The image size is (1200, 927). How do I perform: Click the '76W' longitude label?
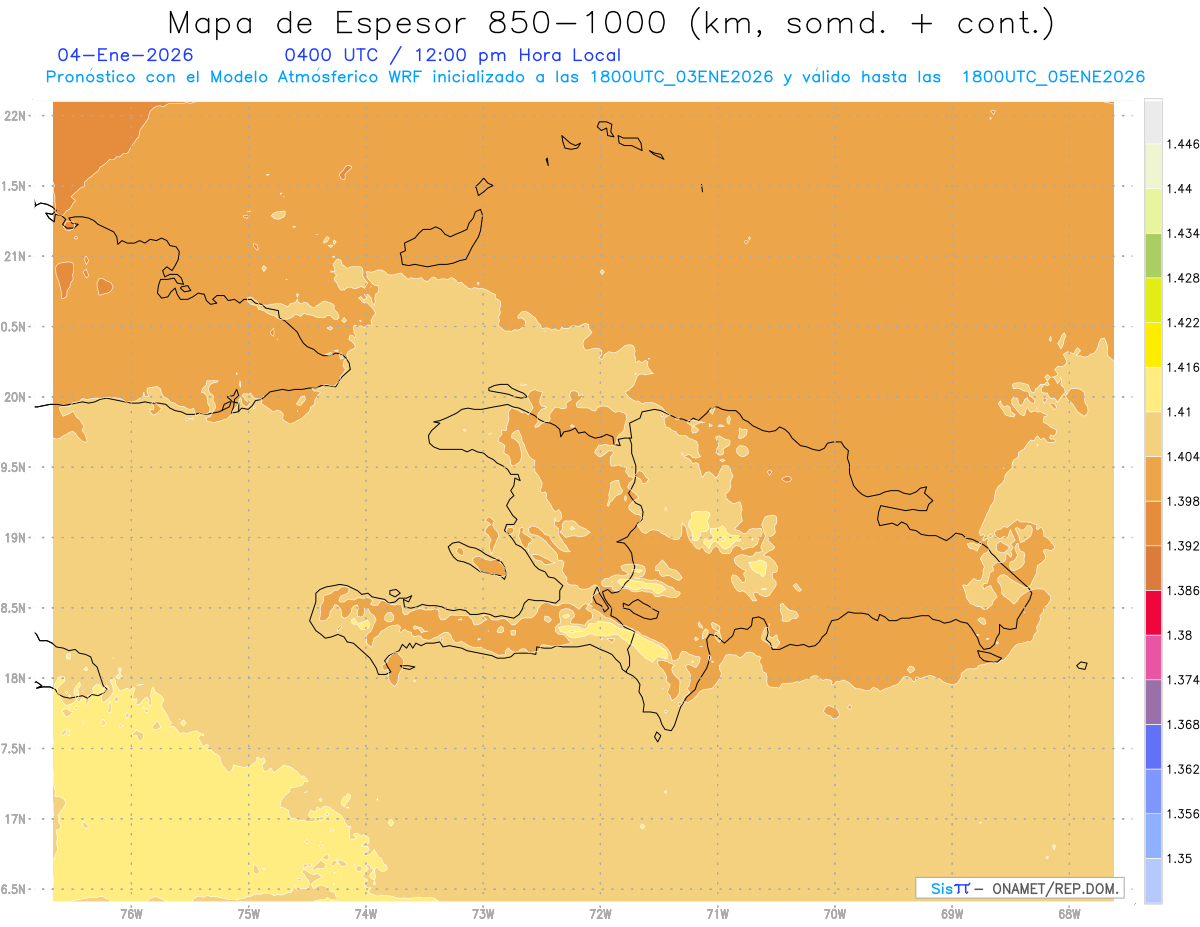point(131,913)
